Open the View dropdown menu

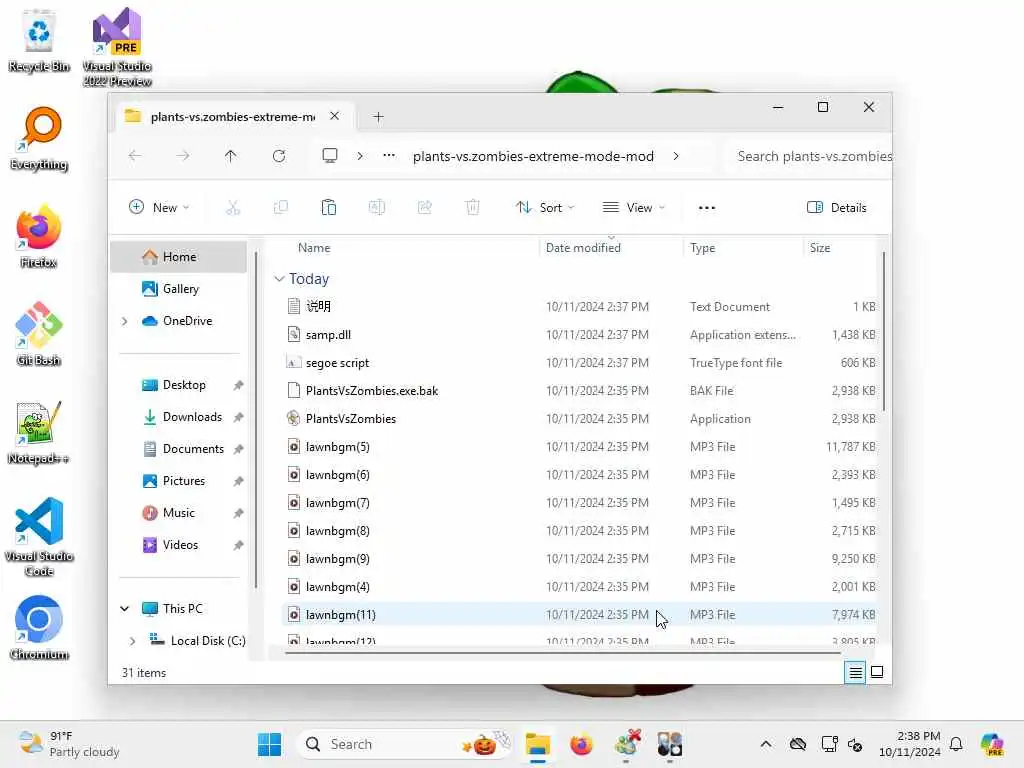[x=633, y=208]
